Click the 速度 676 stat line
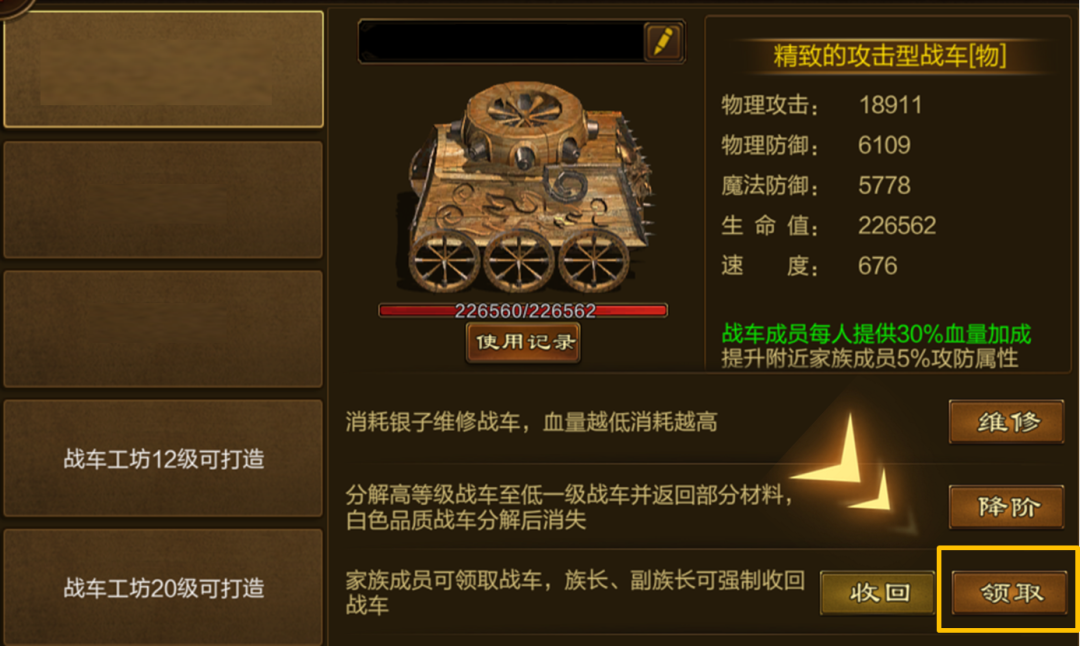Screen dimensions: 1080x646 click(x=809, y=265)
